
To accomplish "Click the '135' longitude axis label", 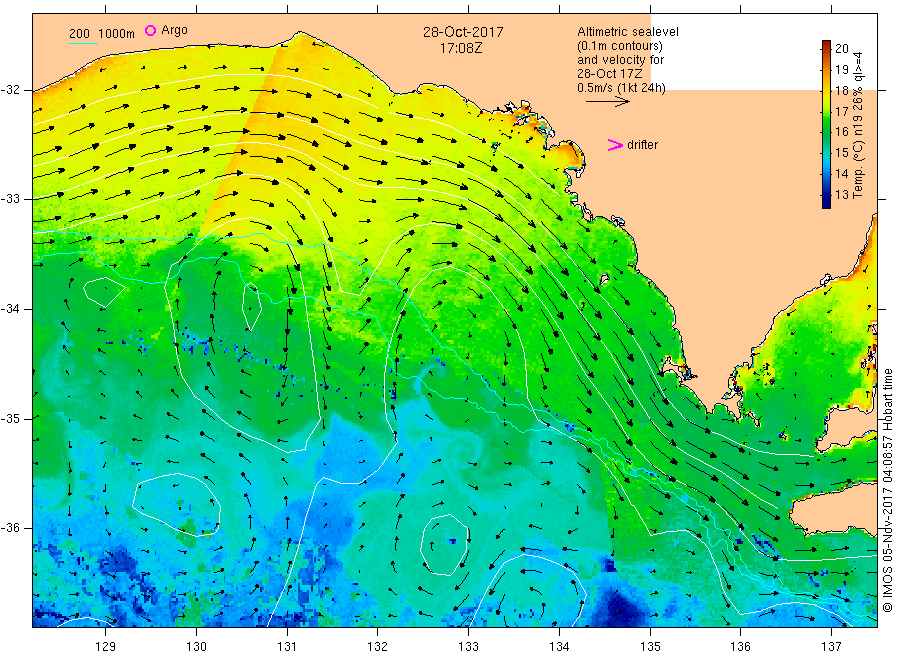I will [650, 647].
